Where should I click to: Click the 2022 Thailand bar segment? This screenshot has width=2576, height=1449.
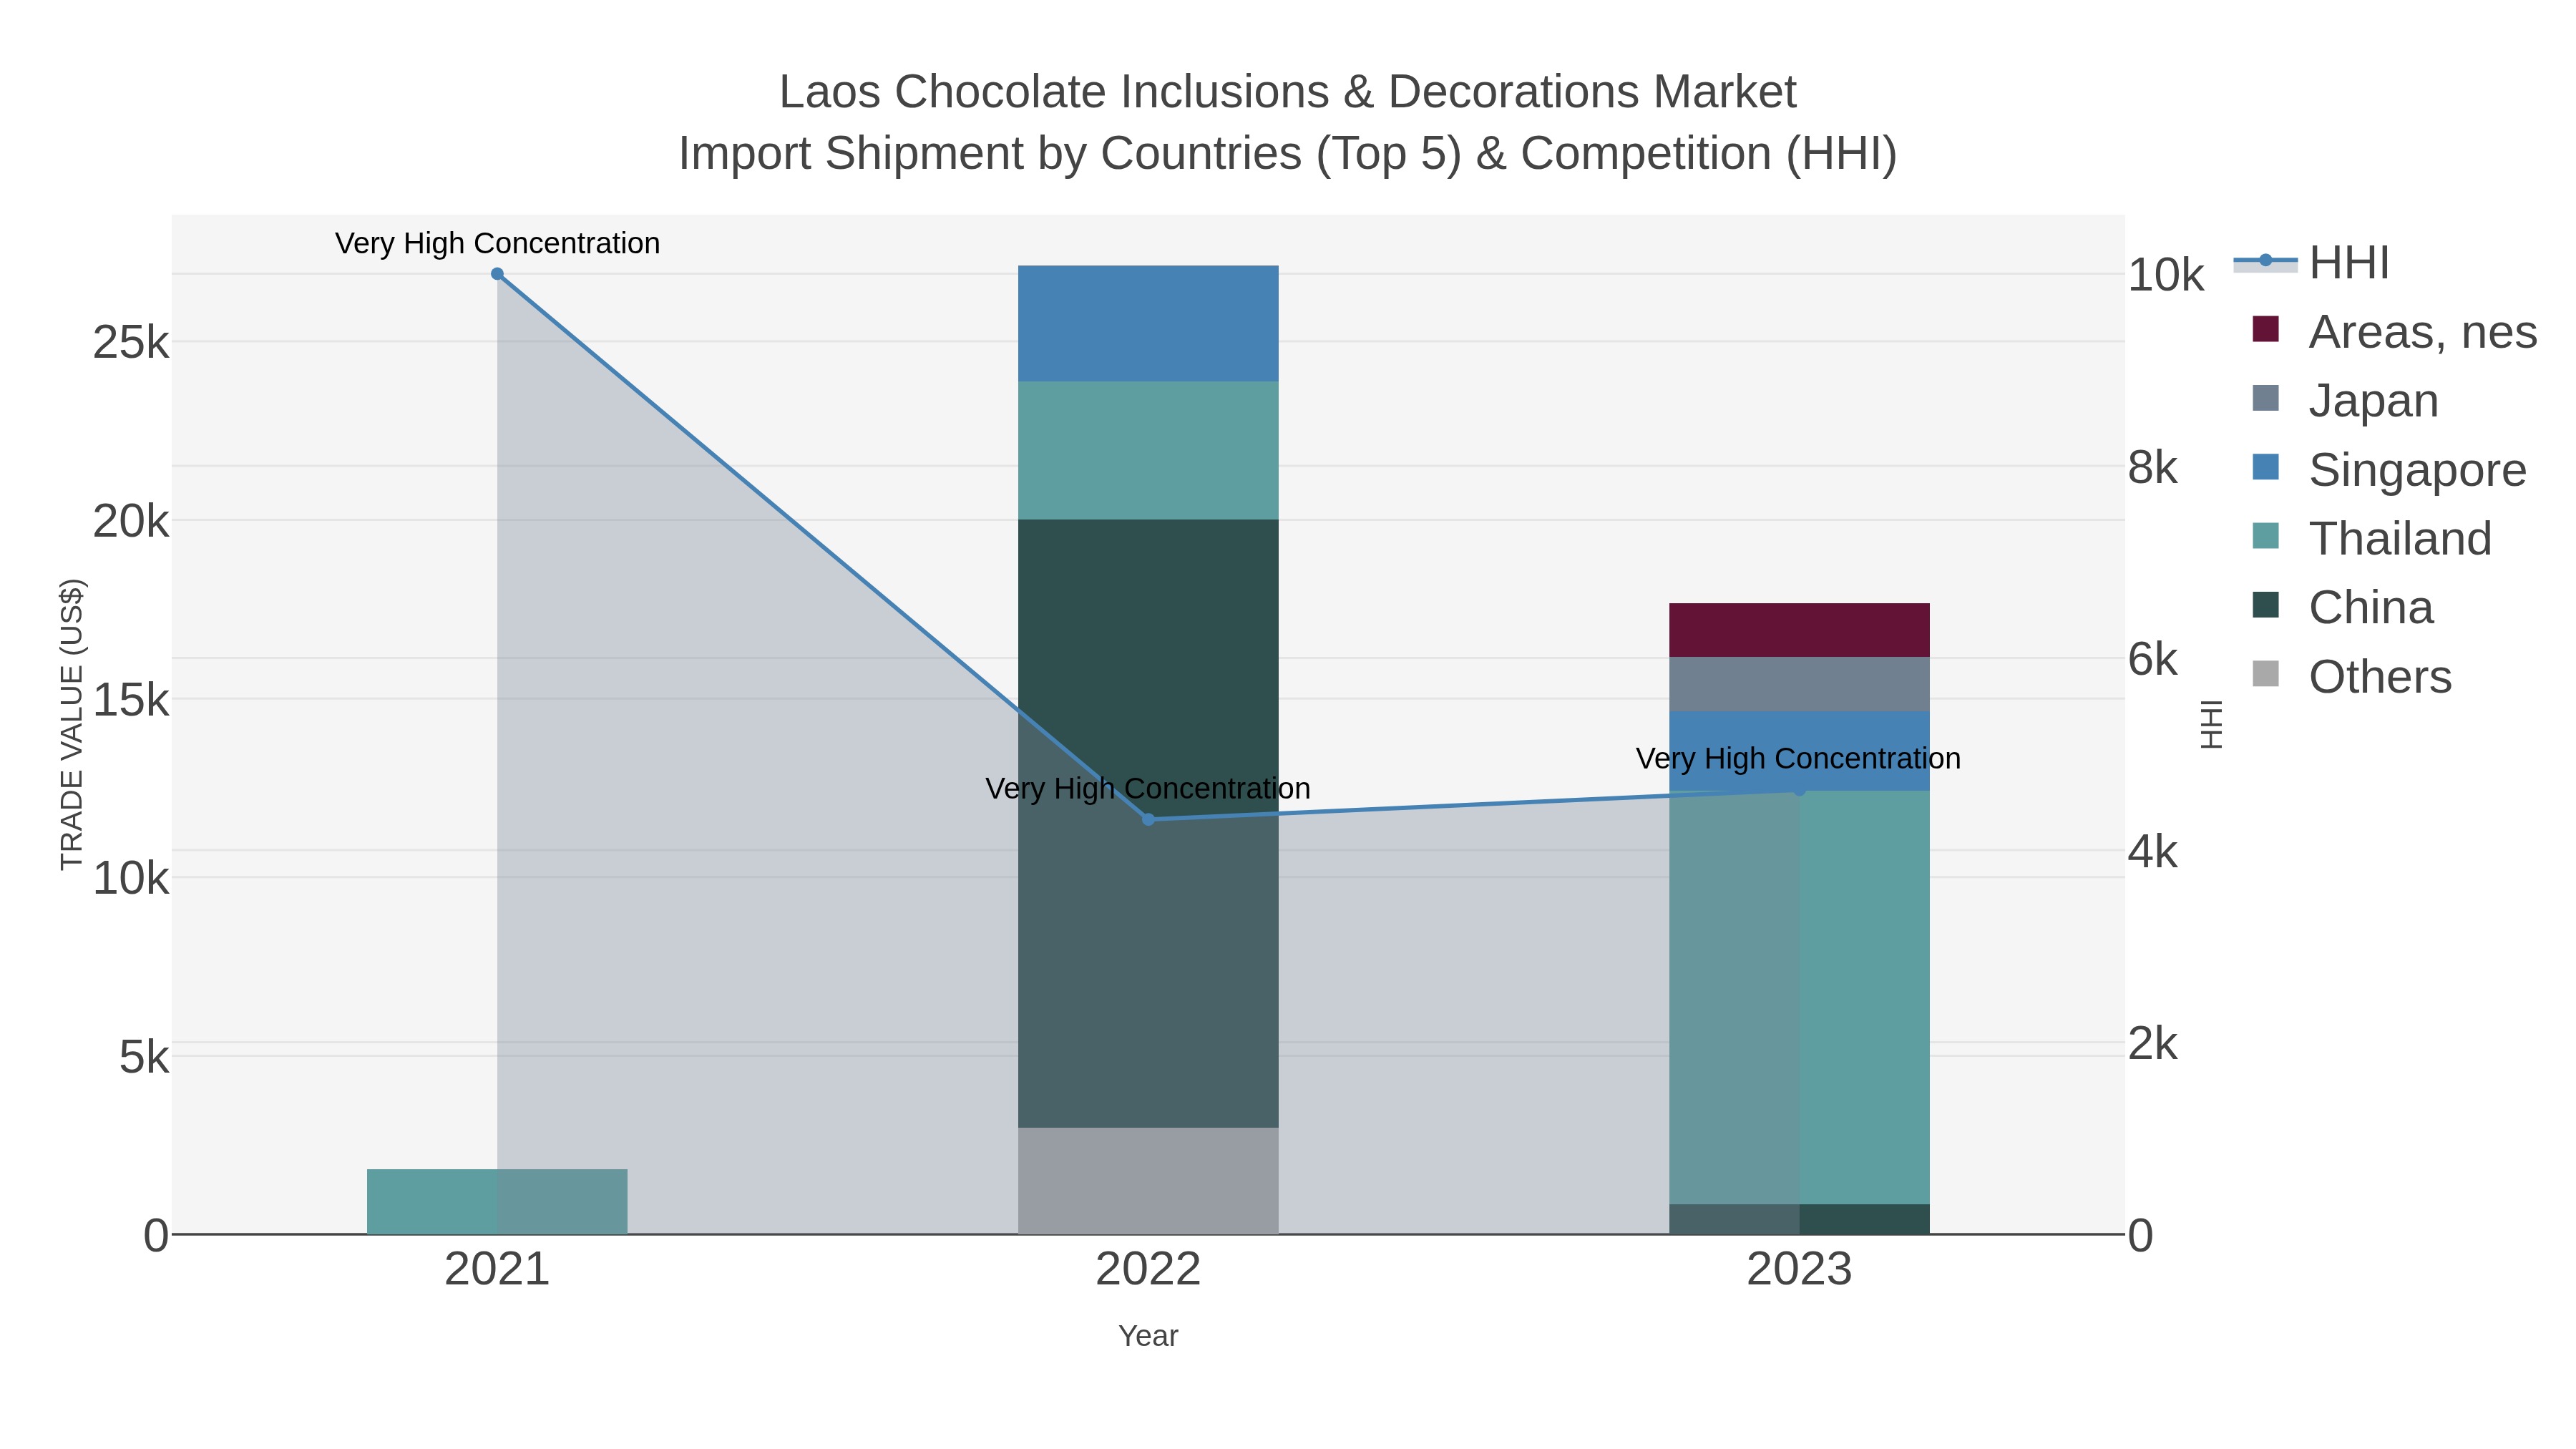point(1148,451)
